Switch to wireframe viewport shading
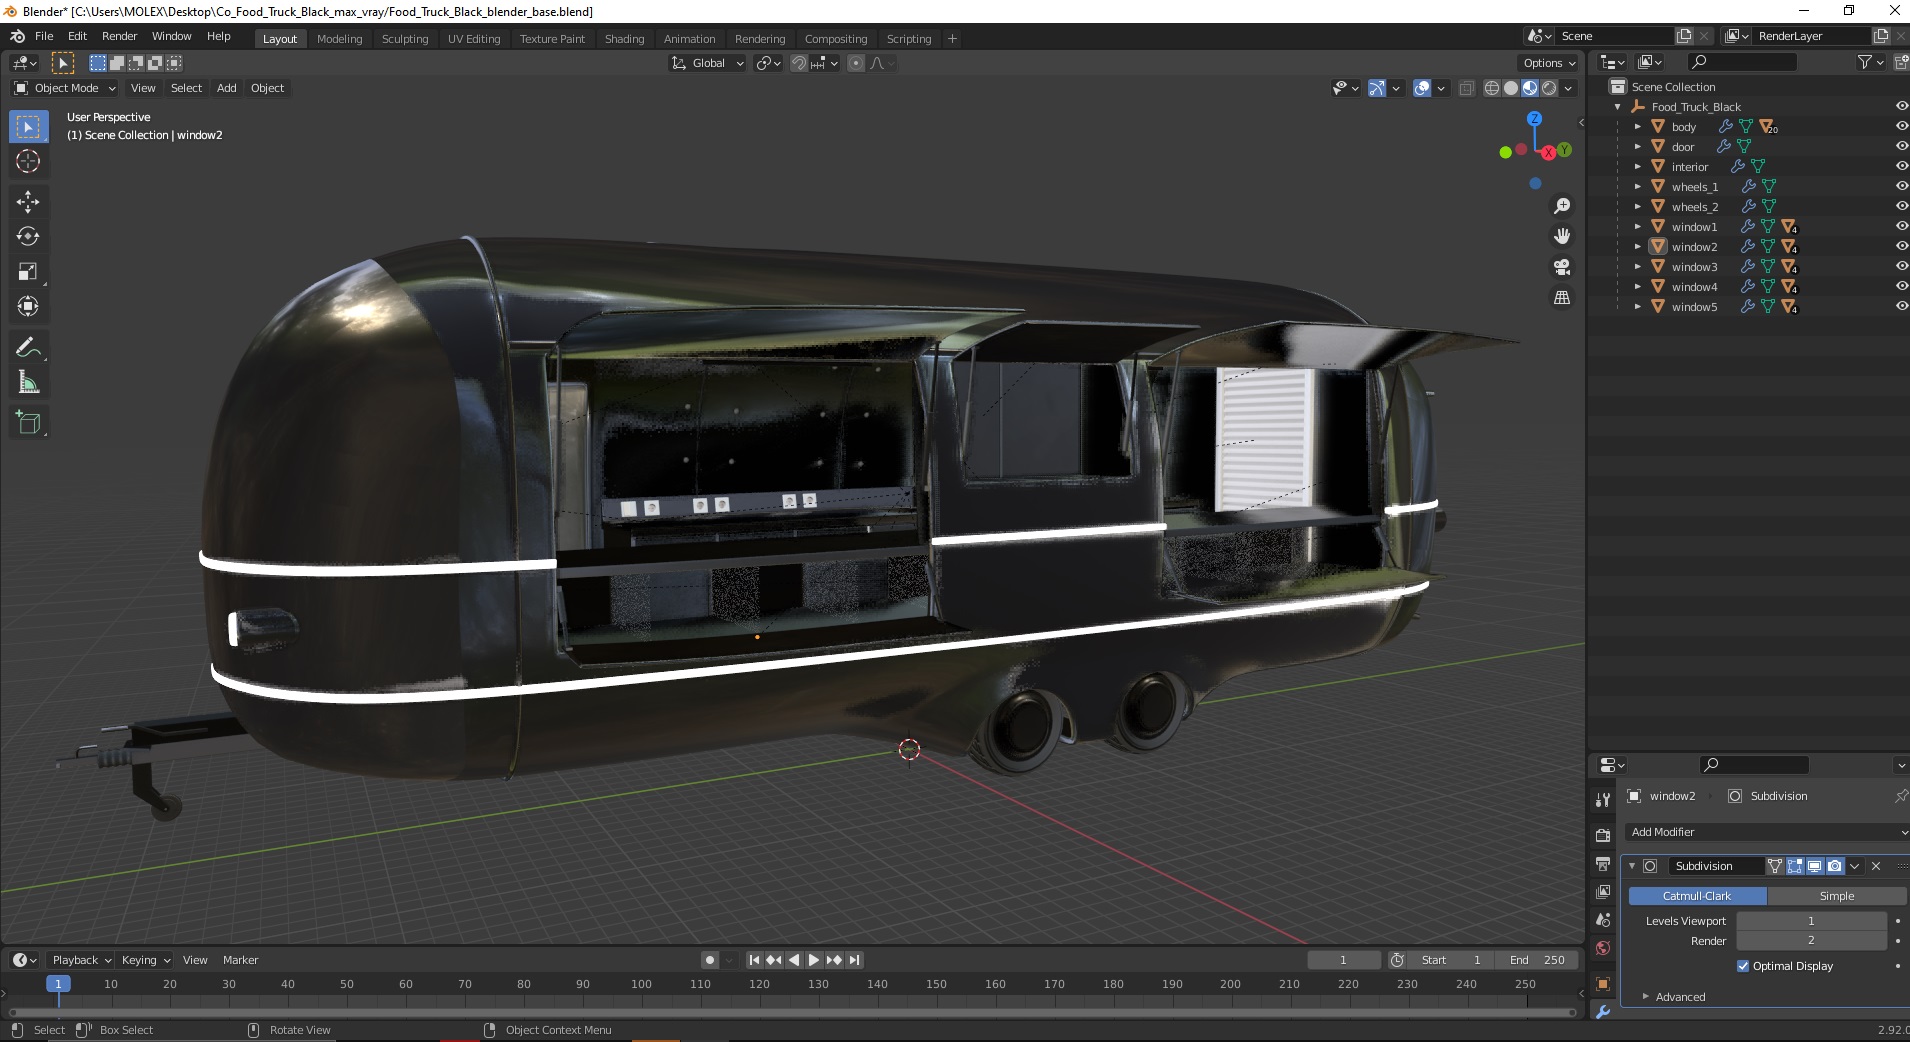Screen dimensions: 1910x1042 (x=1492, y=88)
